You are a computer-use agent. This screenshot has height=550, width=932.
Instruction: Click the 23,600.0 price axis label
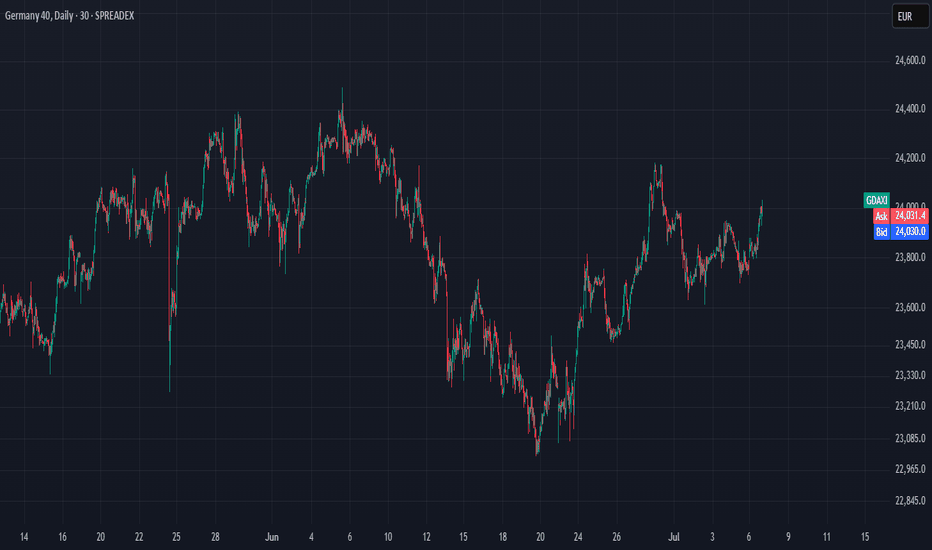[910, 307]
